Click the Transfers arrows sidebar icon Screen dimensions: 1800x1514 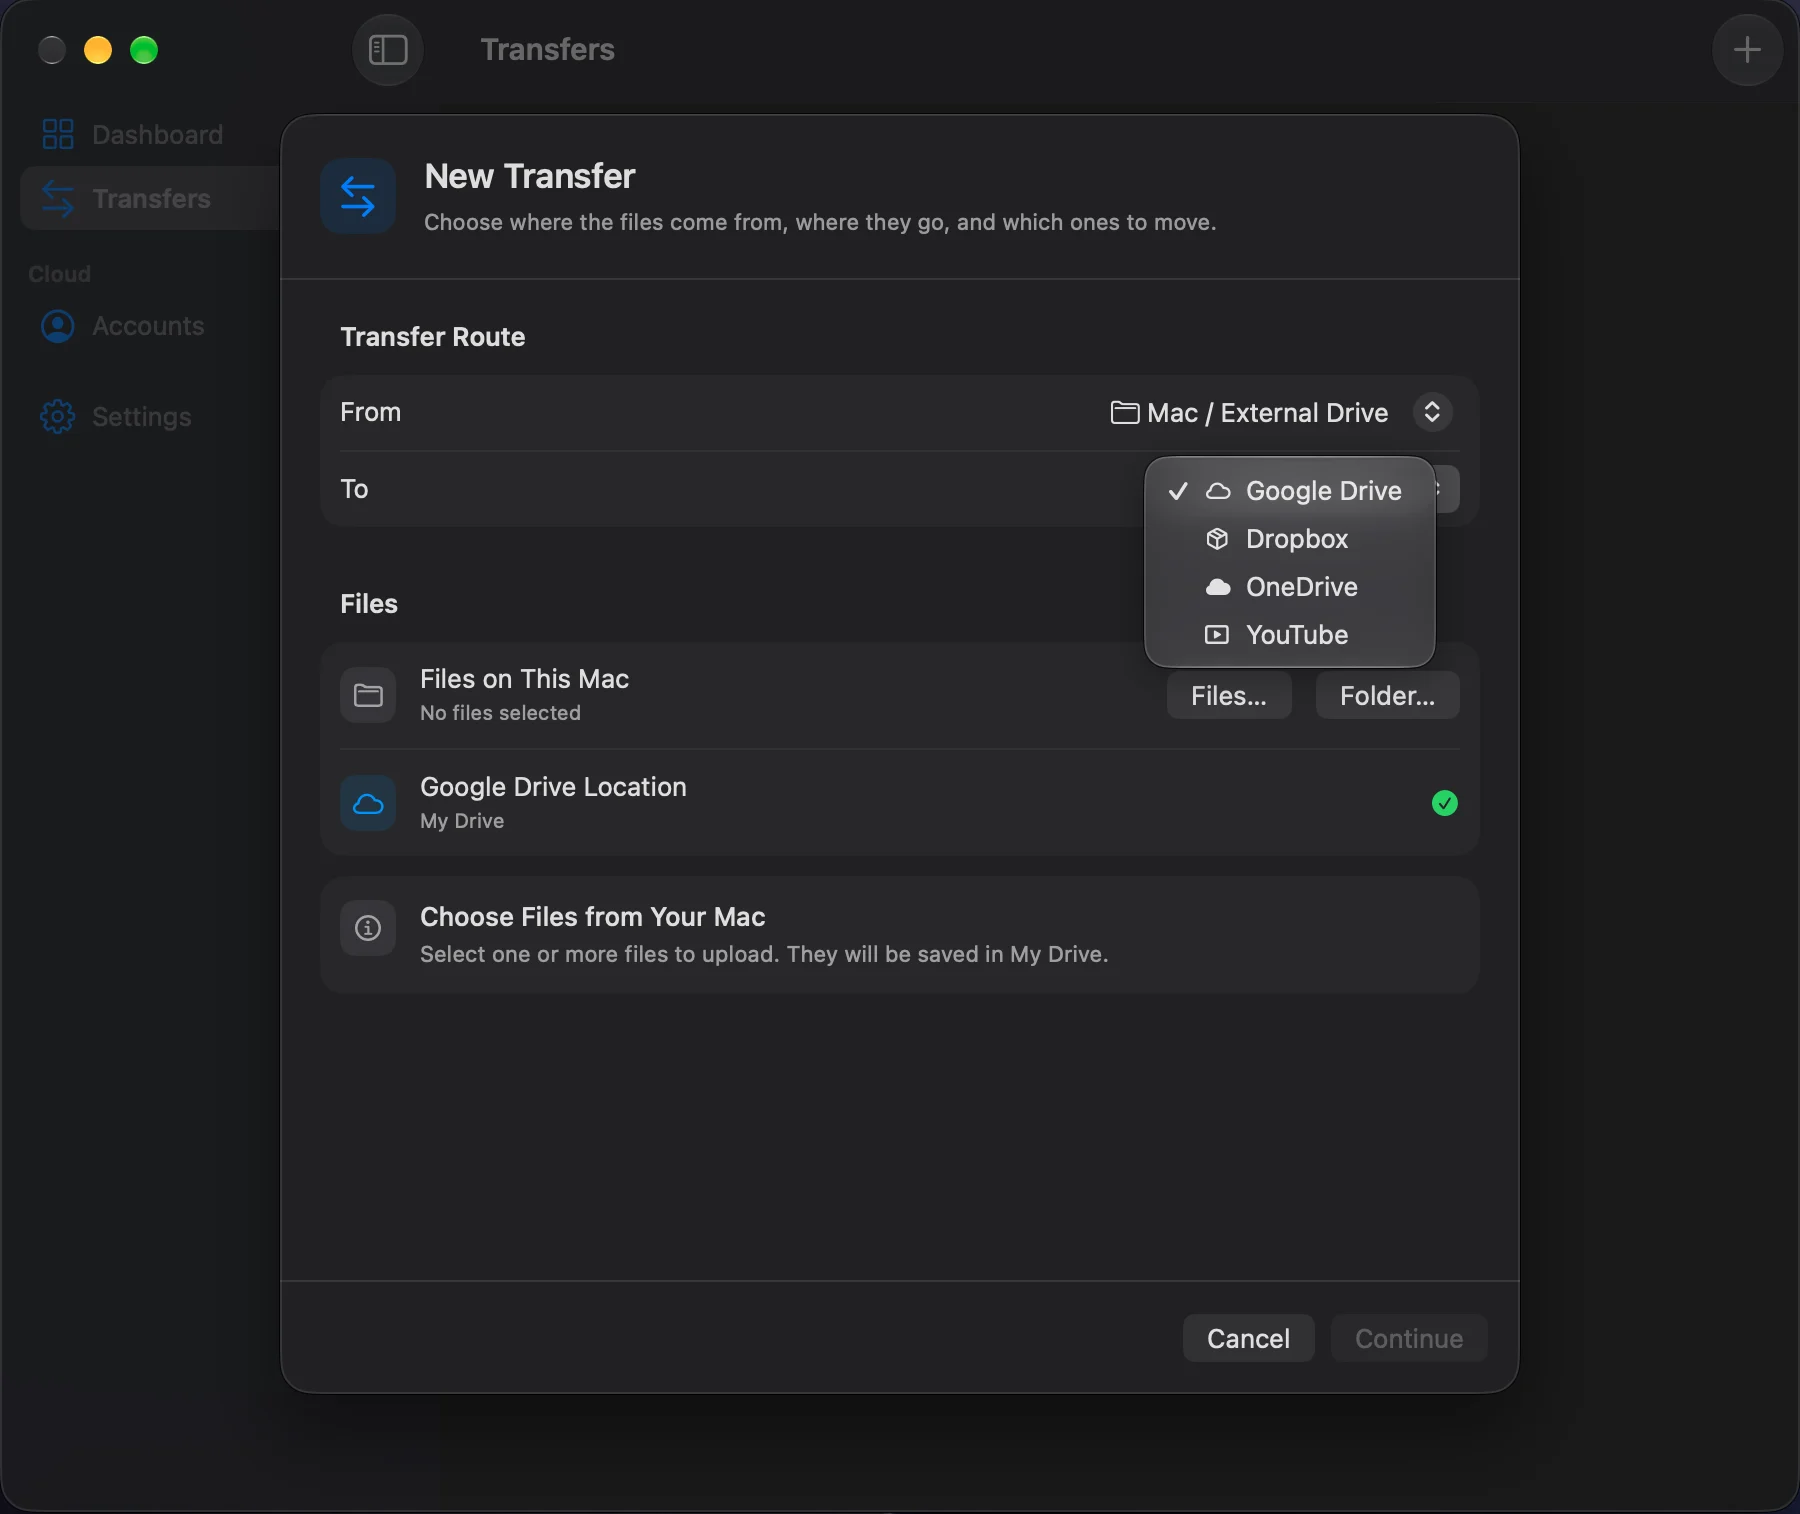(58, 198)
